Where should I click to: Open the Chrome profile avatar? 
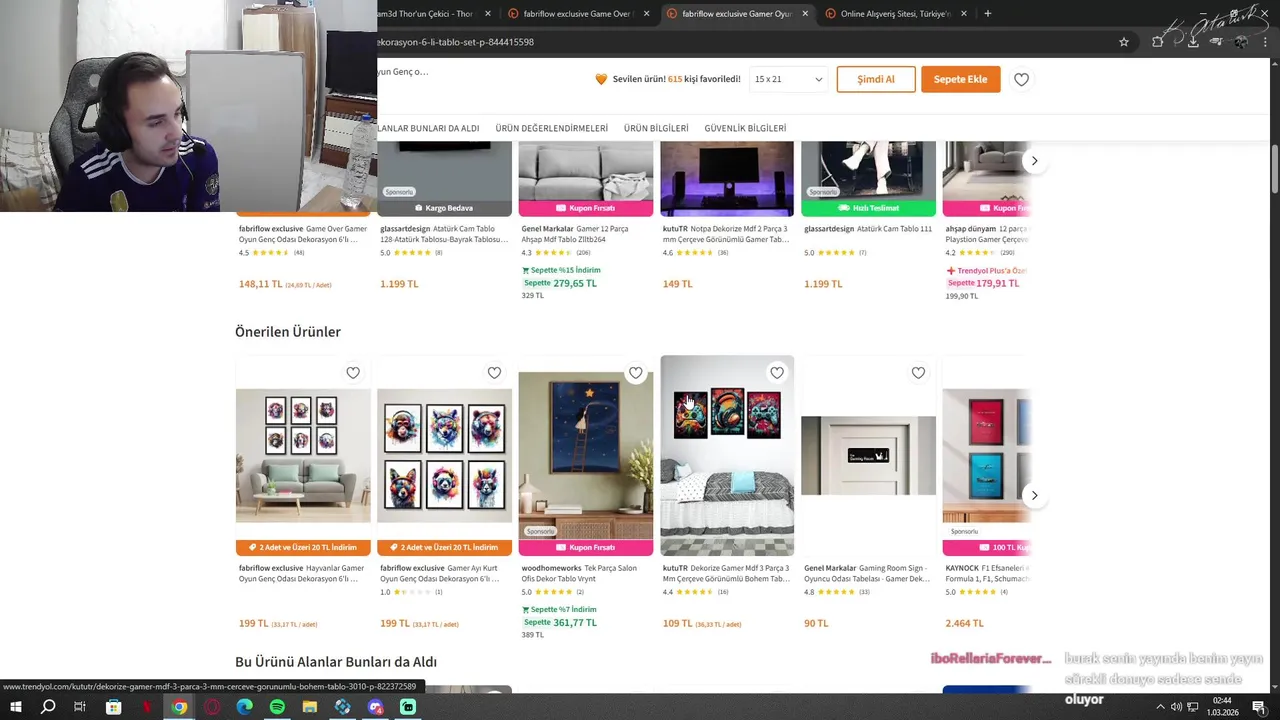click(1241, 42)
